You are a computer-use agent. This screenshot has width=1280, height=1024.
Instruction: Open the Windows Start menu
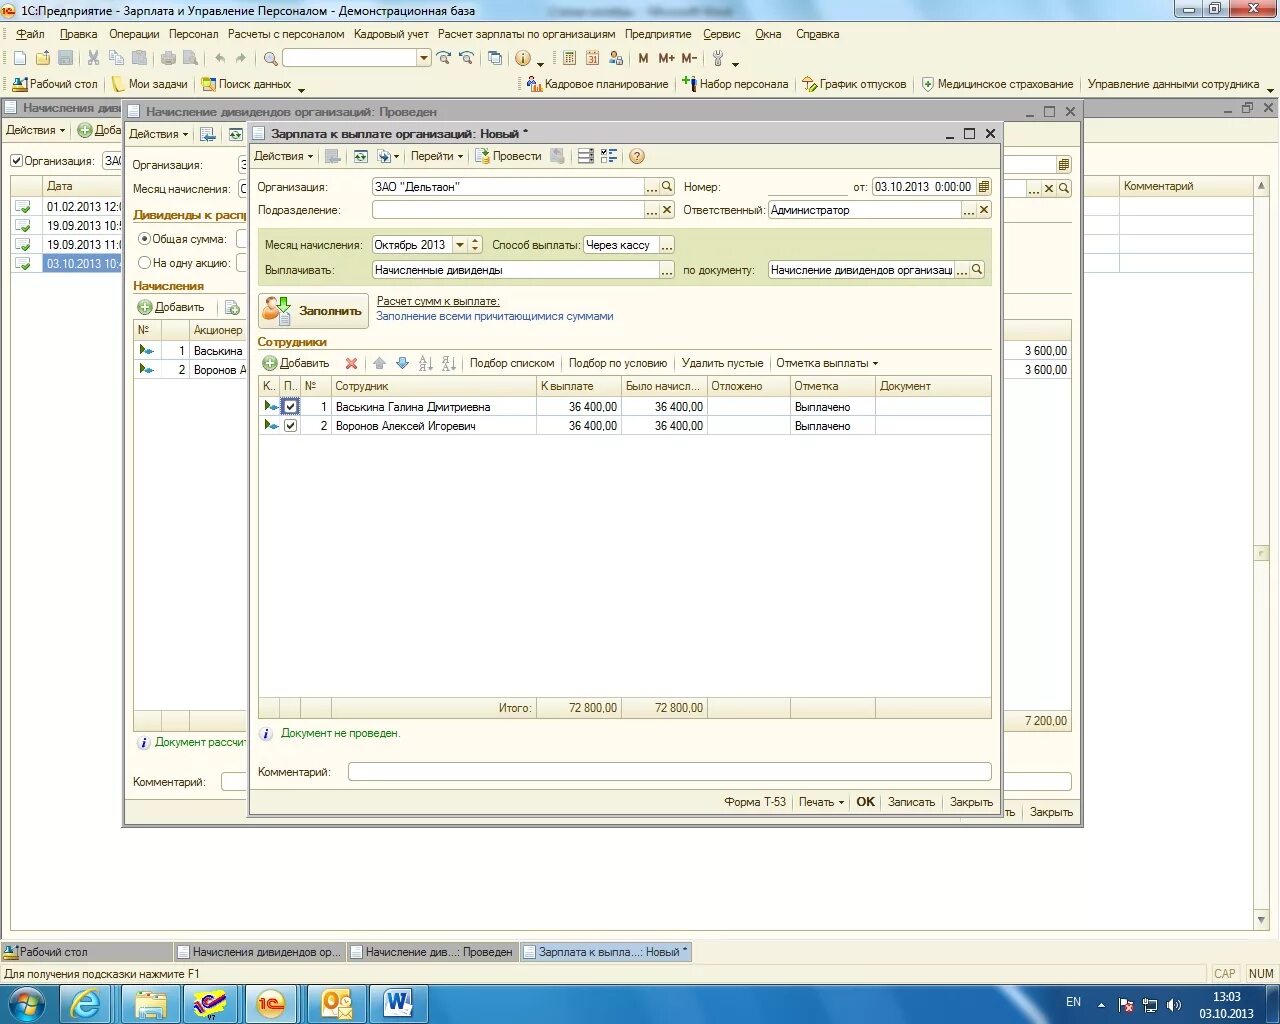pos(27,1004)
